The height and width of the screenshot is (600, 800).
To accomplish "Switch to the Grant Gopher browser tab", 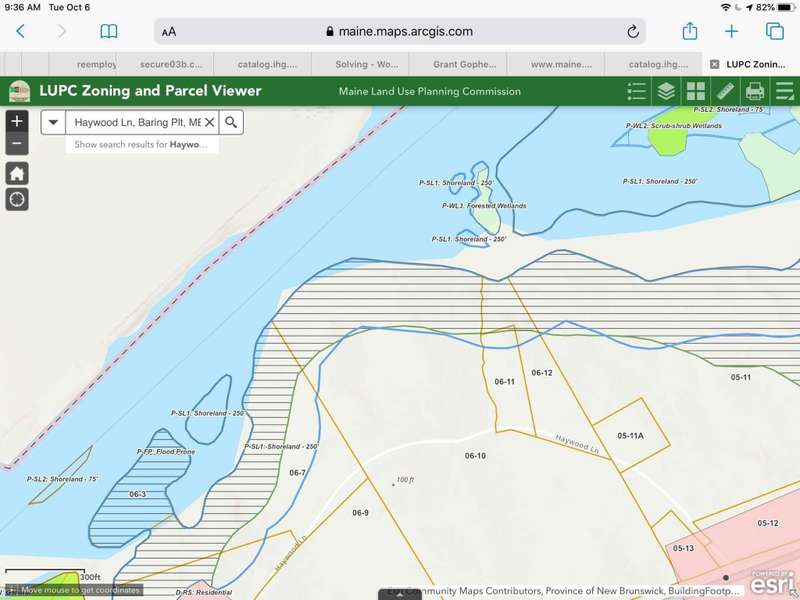I will click(464, 64).
